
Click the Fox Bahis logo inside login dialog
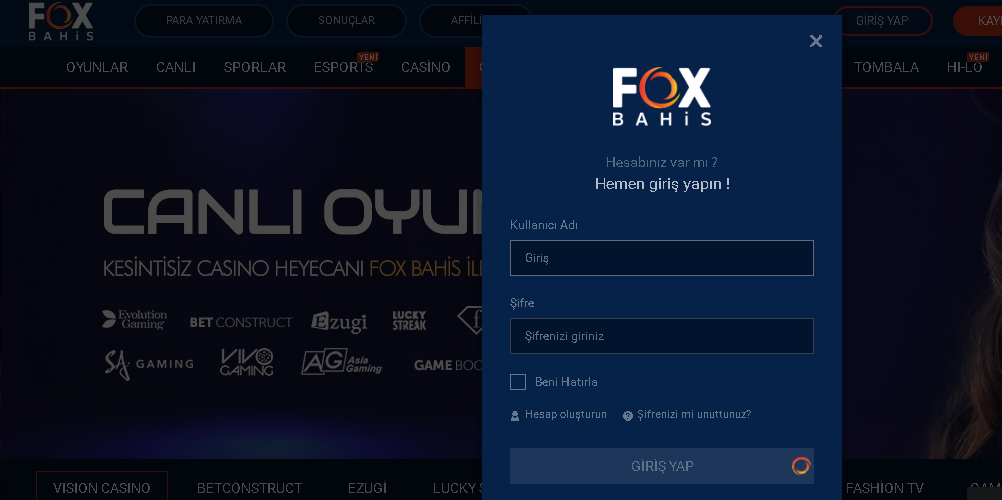pyautogui.click(x=661, y=97)
